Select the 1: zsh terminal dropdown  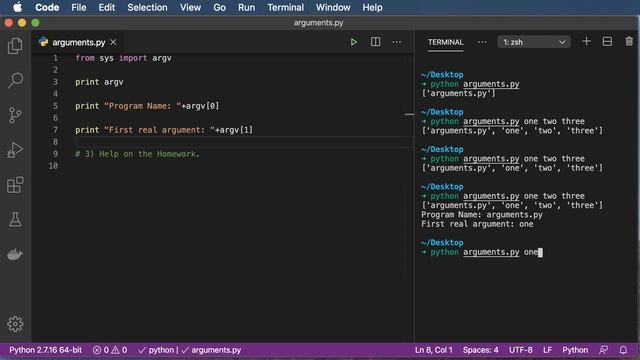coord(534,42)
